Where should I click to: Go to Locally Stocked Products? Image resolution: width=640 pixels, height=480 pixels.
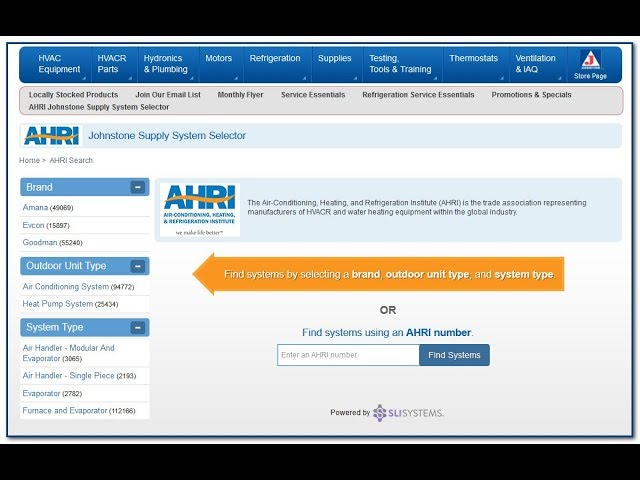(x=73, y=95)
